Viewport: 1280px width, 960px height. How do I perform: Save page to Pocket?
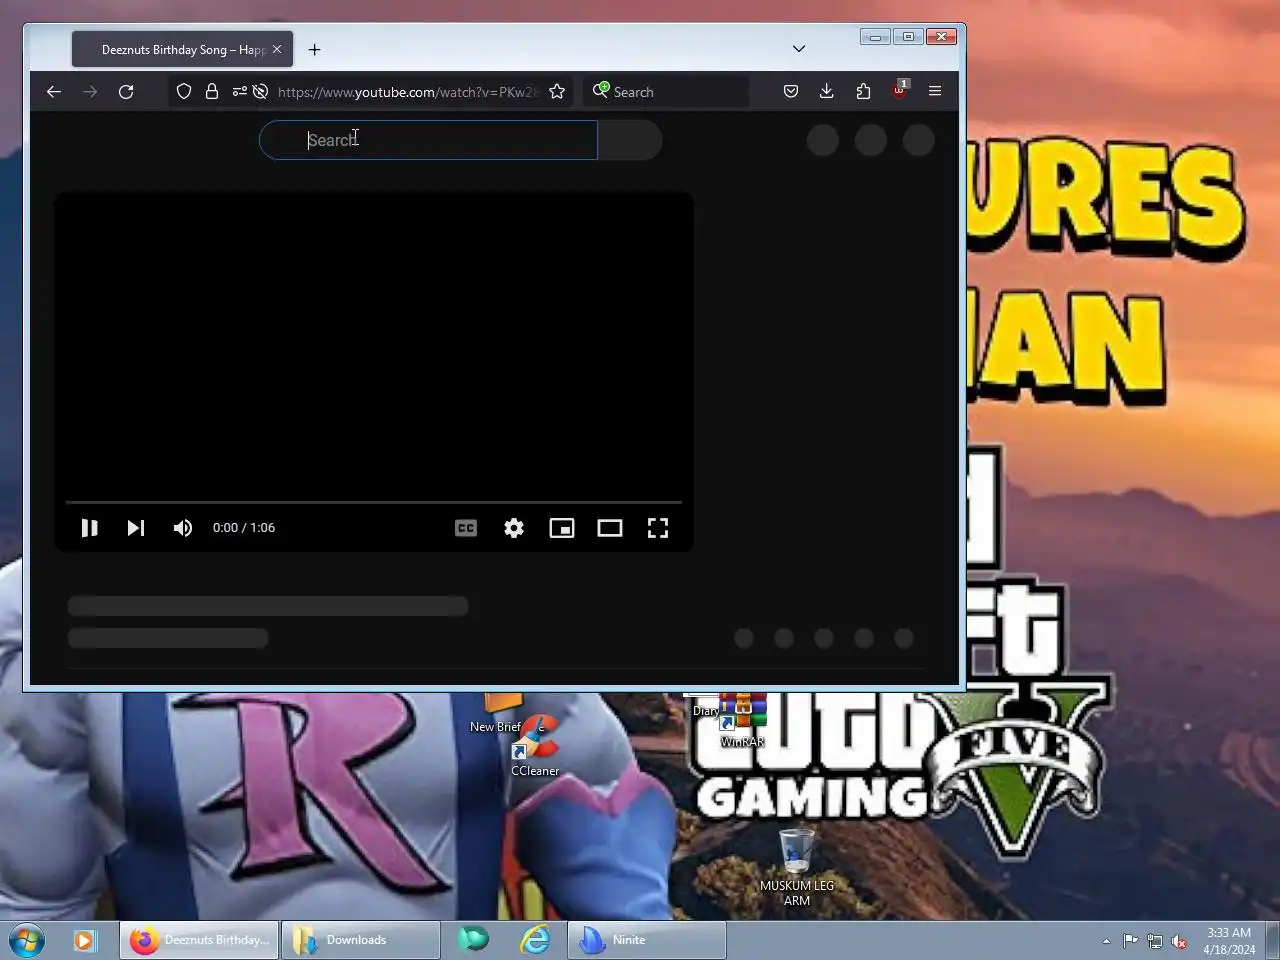click(791, 91)
